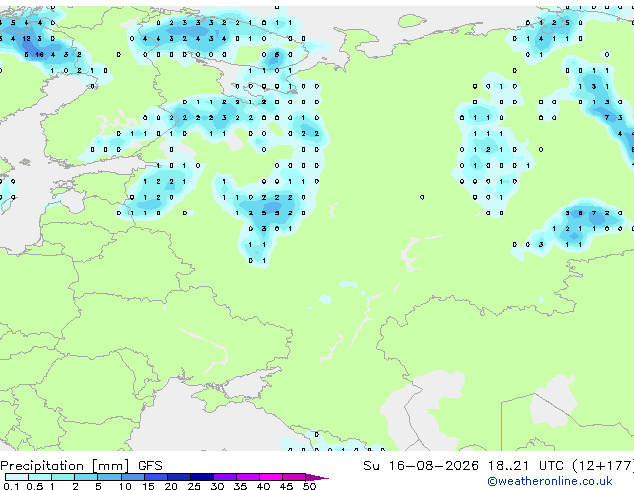Click the 35–40 mm violet legend swatch
Image resolution: width=634 pixels, height=490 pixels.
(x=247, y=477)
